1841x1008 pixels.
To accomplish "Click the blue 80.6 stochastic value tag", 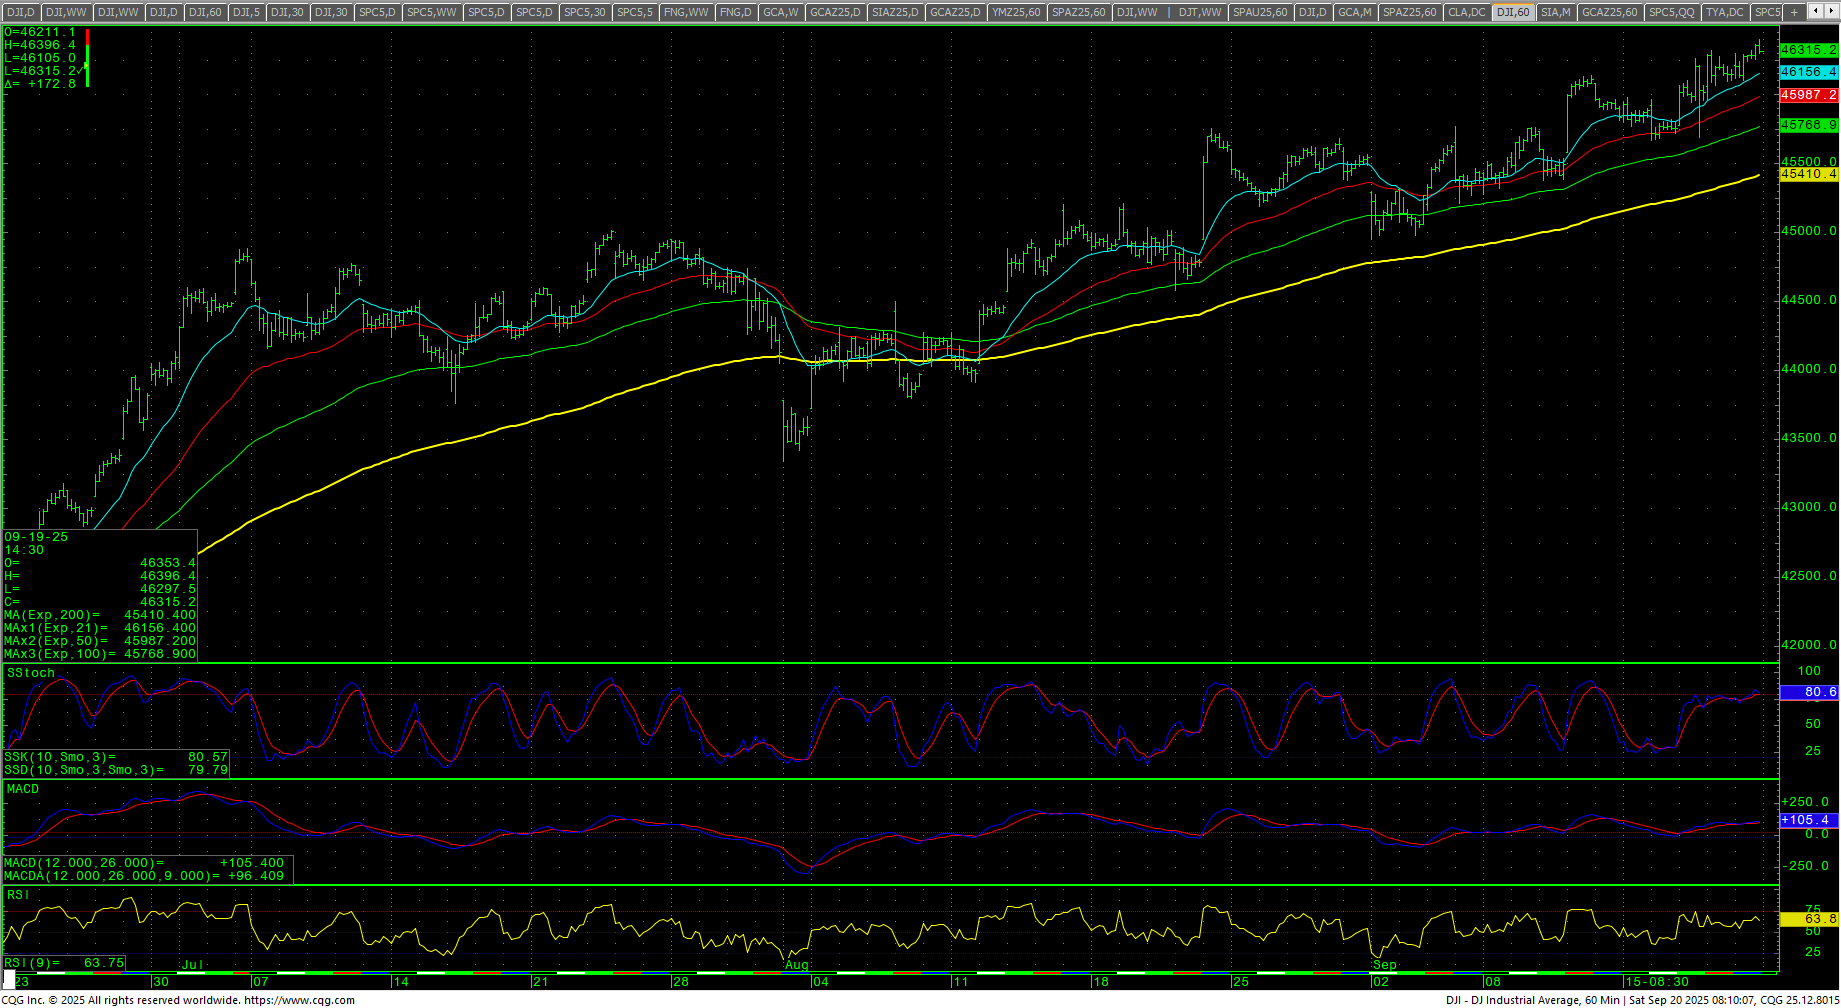I will (x=1808, y=692).
